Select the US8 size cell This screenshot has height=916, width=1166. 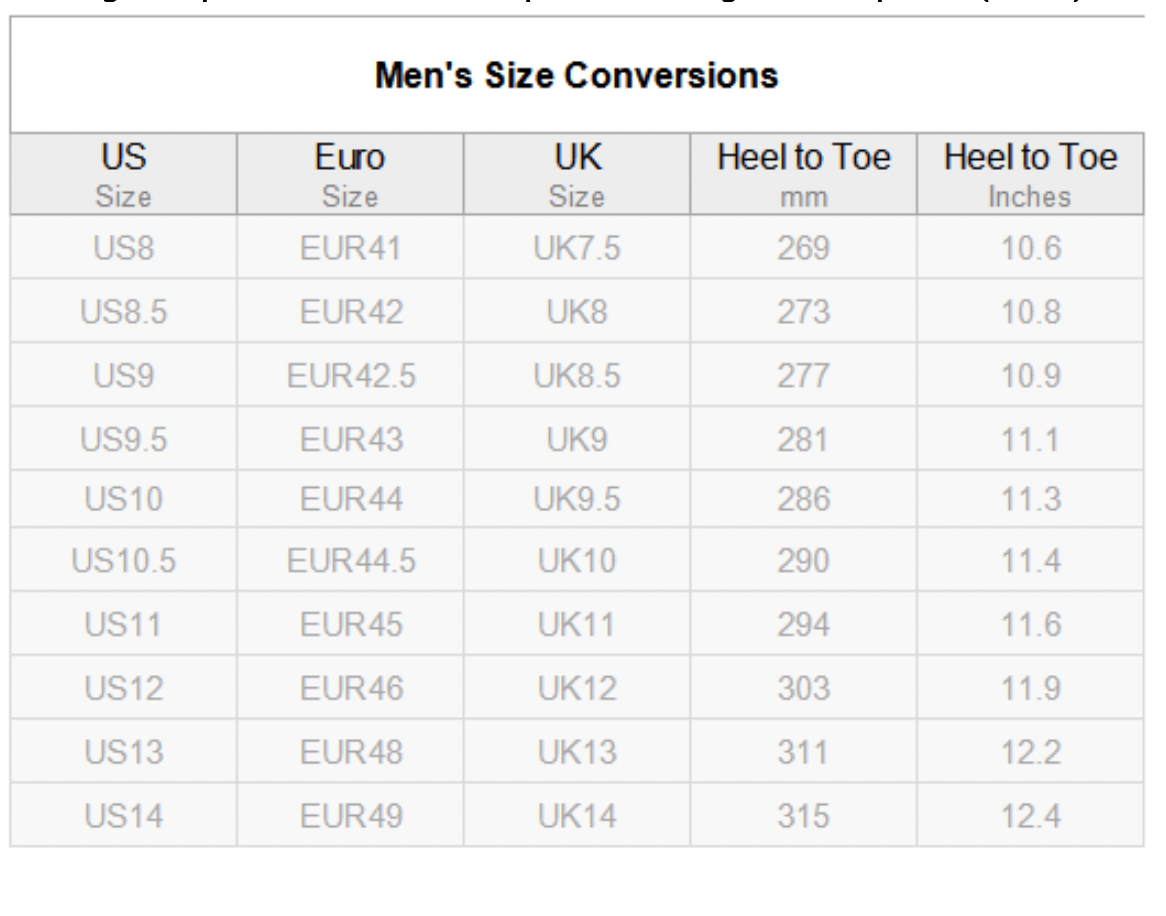click(123, 248)
